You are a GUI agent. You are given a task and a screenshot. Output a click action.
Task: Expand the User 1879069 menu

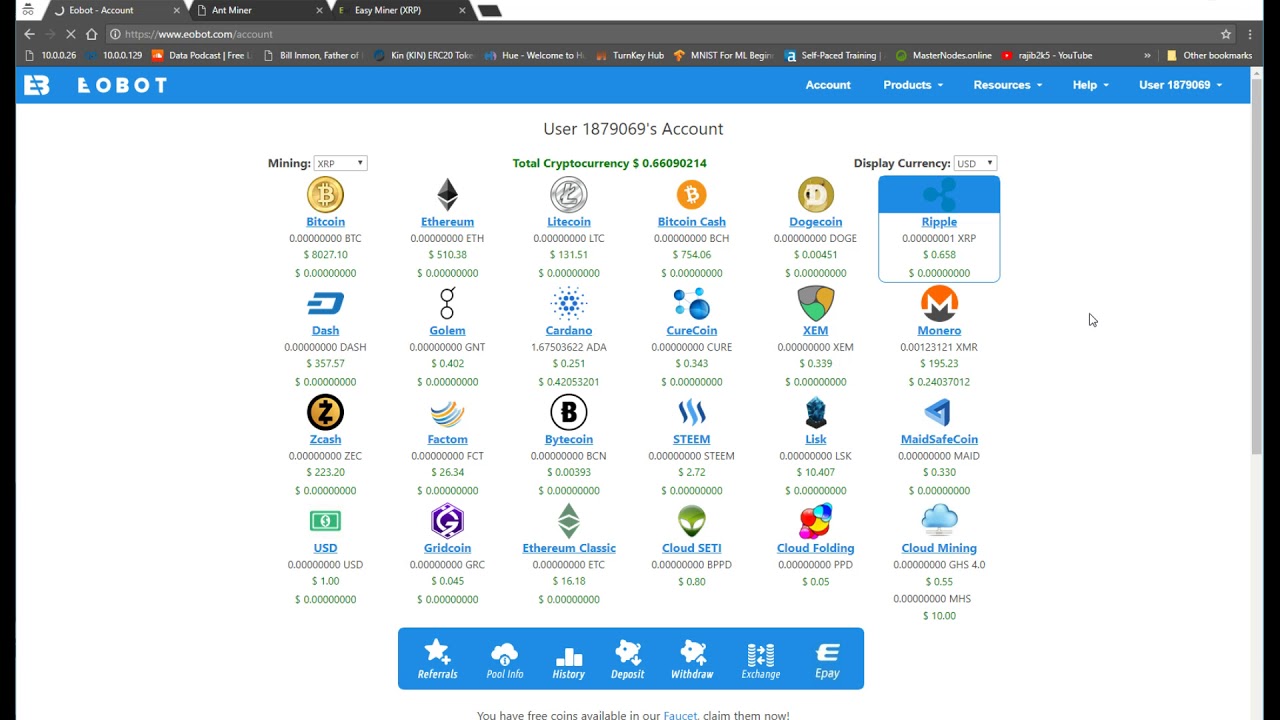coord(1180,85)
